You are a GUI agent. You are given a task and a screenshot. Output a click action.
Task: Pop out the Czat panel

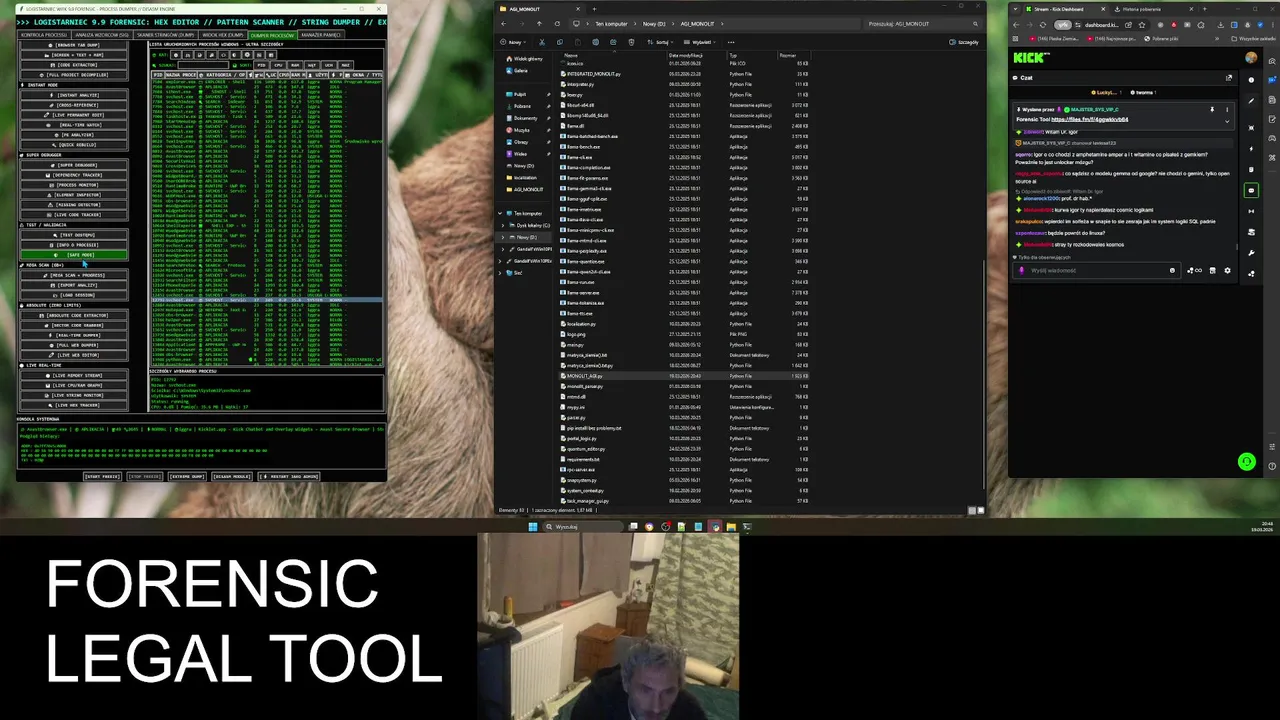click(1229, 78)
